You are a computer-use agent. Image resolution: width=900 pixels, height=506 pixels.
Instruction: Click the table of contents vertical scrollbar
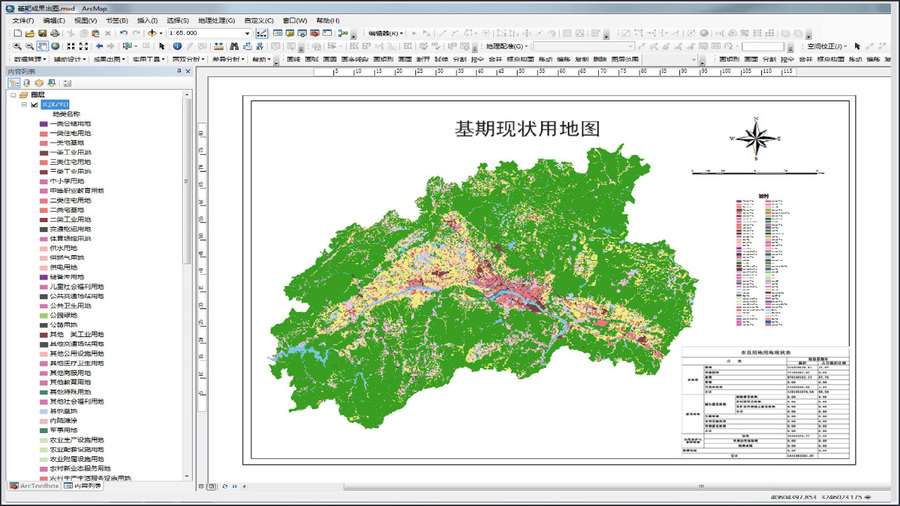click(187, 181)
